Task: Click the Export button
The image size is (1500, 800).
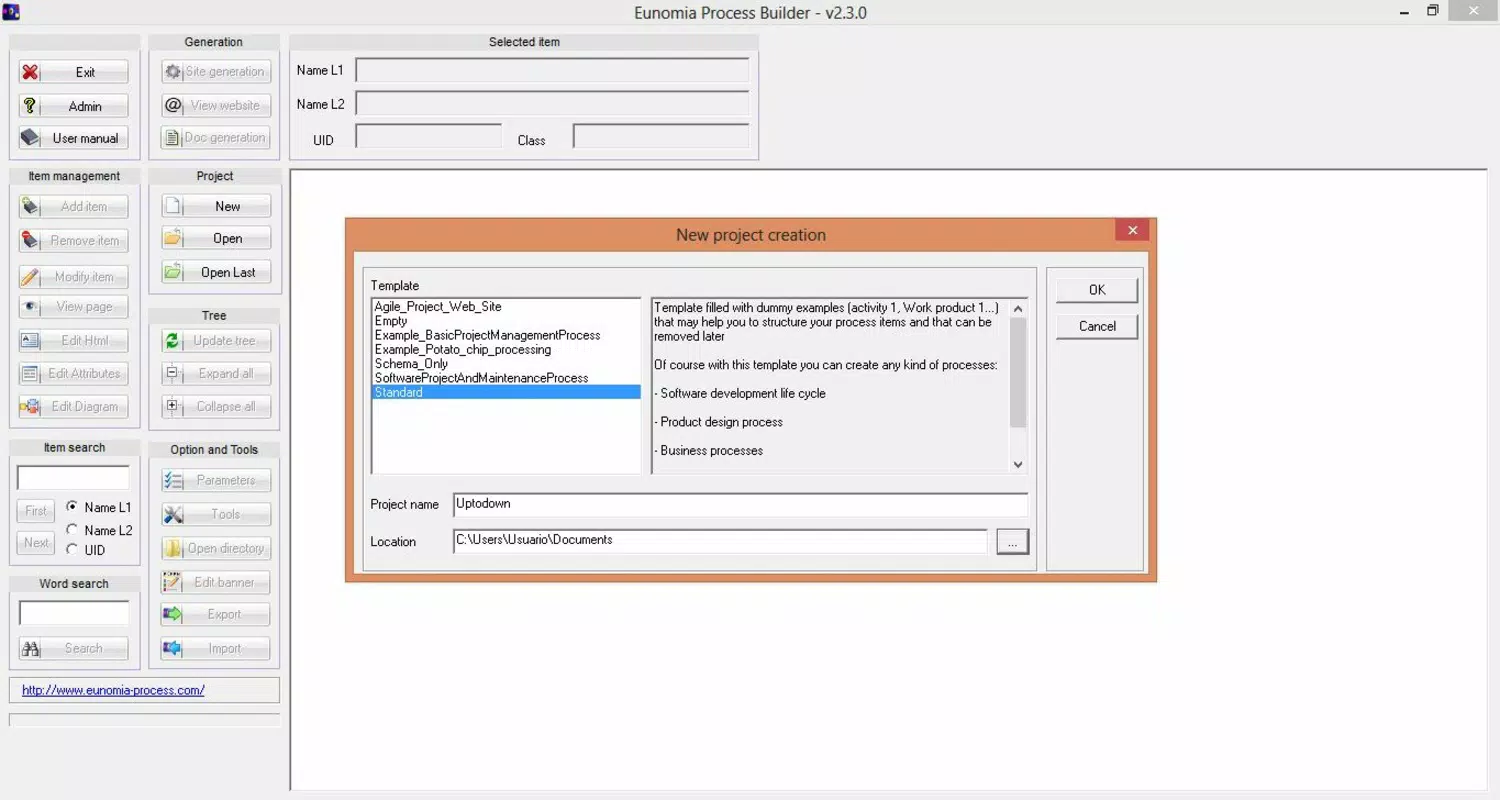Action: click(x=216, y=615)
